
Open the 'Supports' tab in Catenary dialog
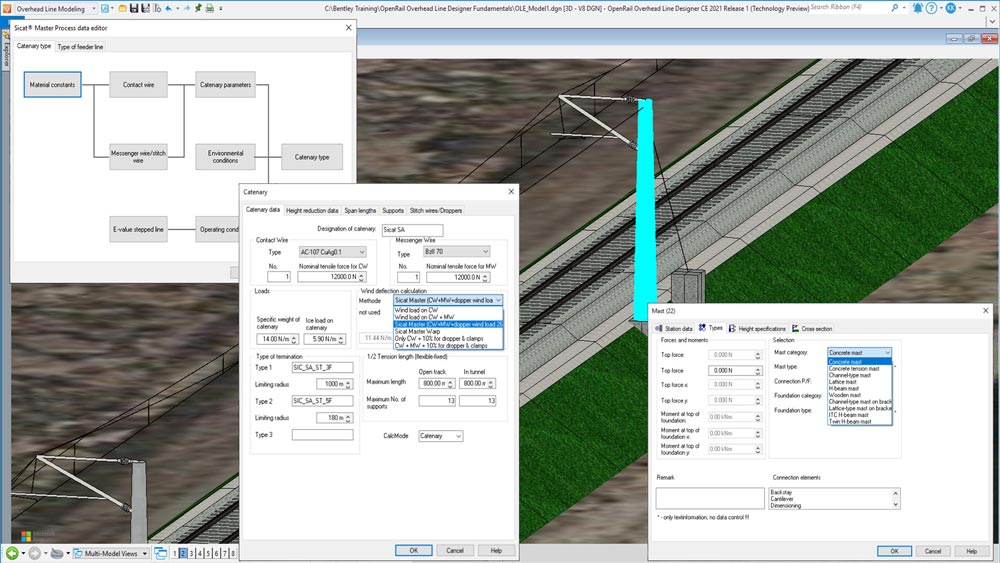pos(393,210)
